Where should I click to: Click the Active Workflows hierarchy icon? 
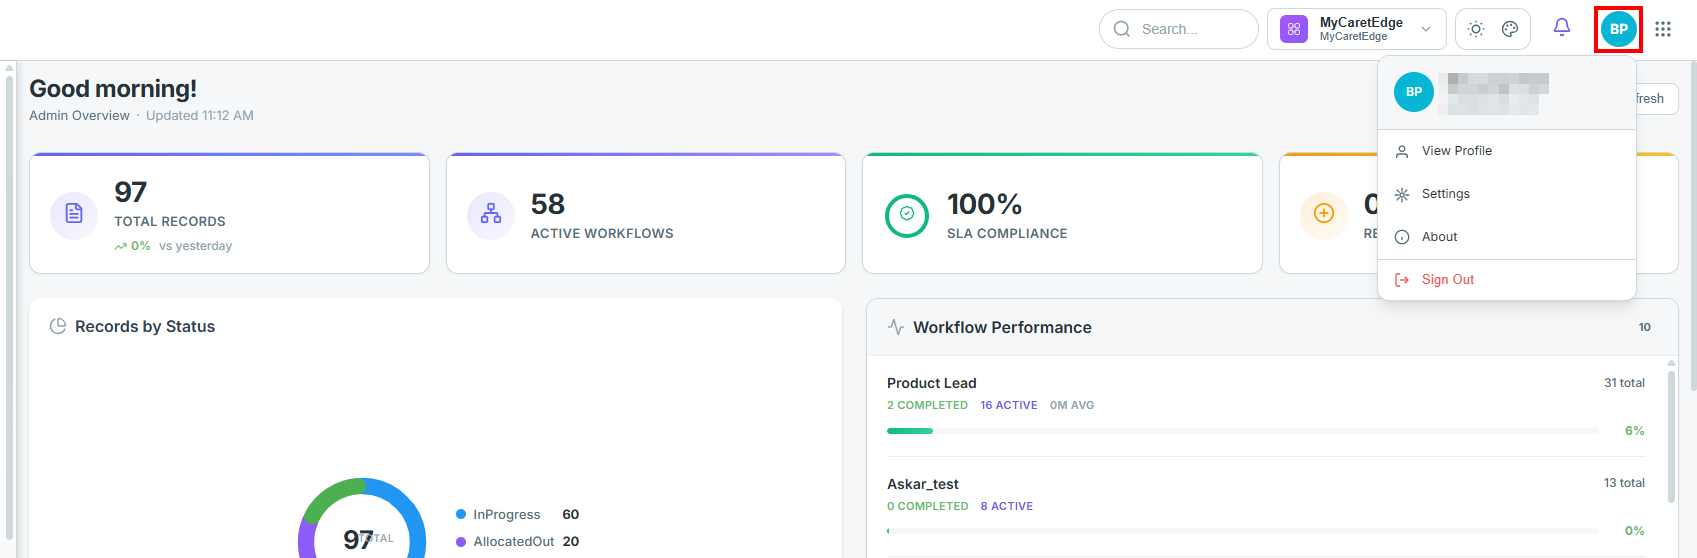click(491, 215)
